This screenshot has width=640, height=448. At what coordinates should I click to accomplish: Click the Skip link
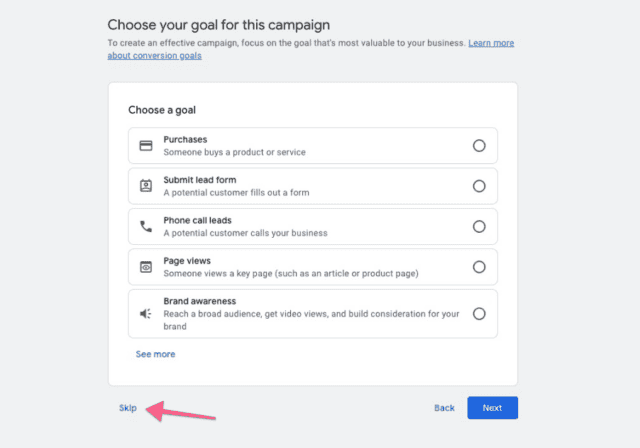click(128, 408)
